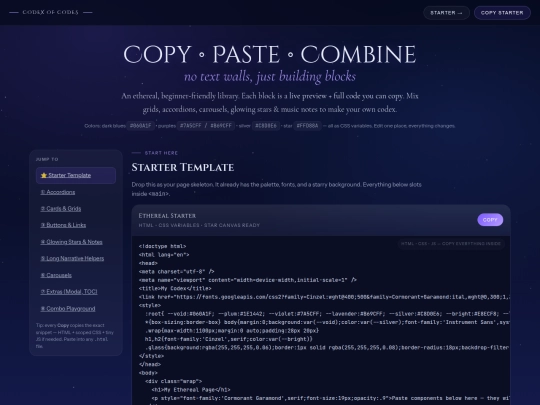Click the #7A5CFF / #B69CFF purple color chip
The image size is (540, 405).
pos(206,126)
